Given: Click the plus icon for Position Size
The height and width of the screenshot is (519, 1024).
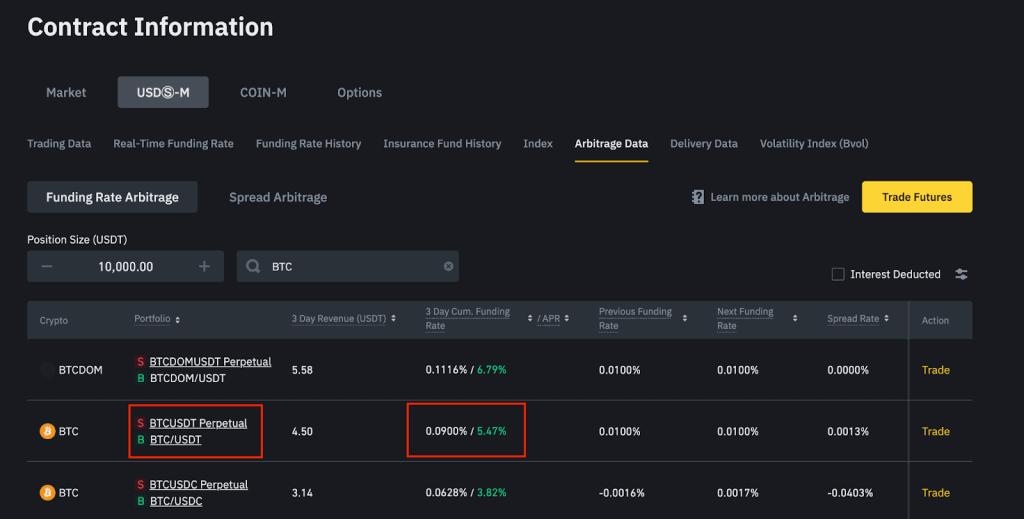Looking at the screenshot, I should click(x=205, y=266).
